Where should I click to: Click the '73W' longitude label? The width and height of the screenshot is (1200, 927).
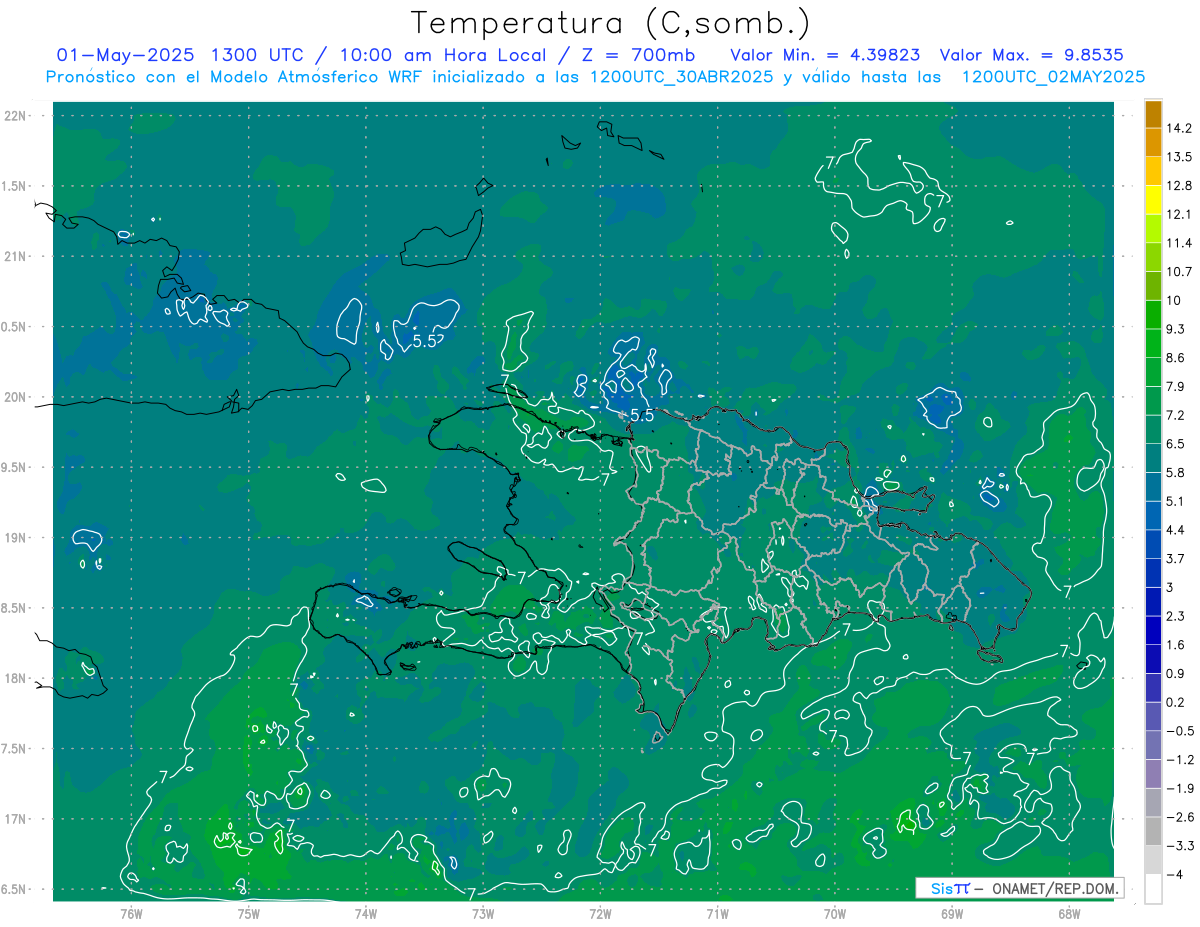(483, 914)
